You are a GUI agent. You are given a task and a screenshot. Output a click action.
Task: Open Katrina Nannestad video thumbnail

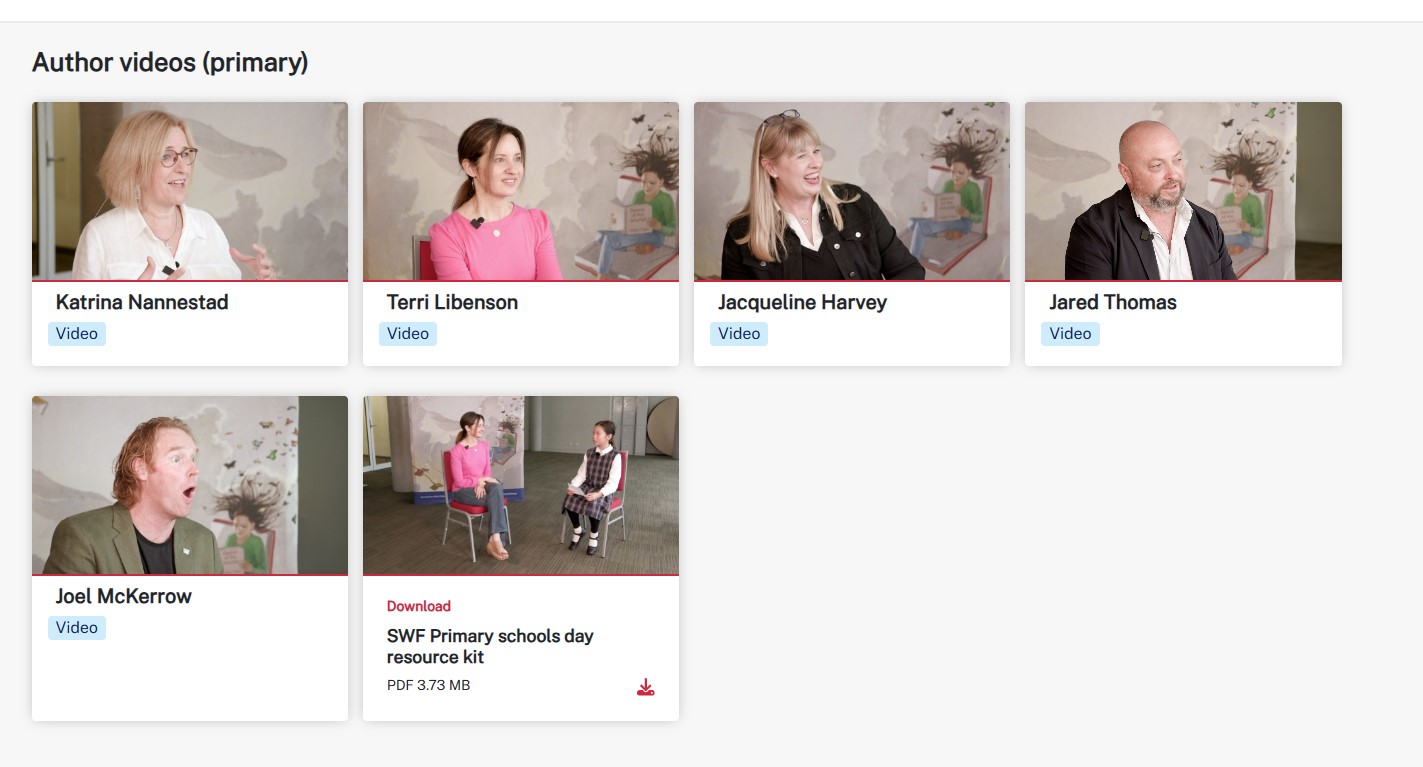pos(190,191)
